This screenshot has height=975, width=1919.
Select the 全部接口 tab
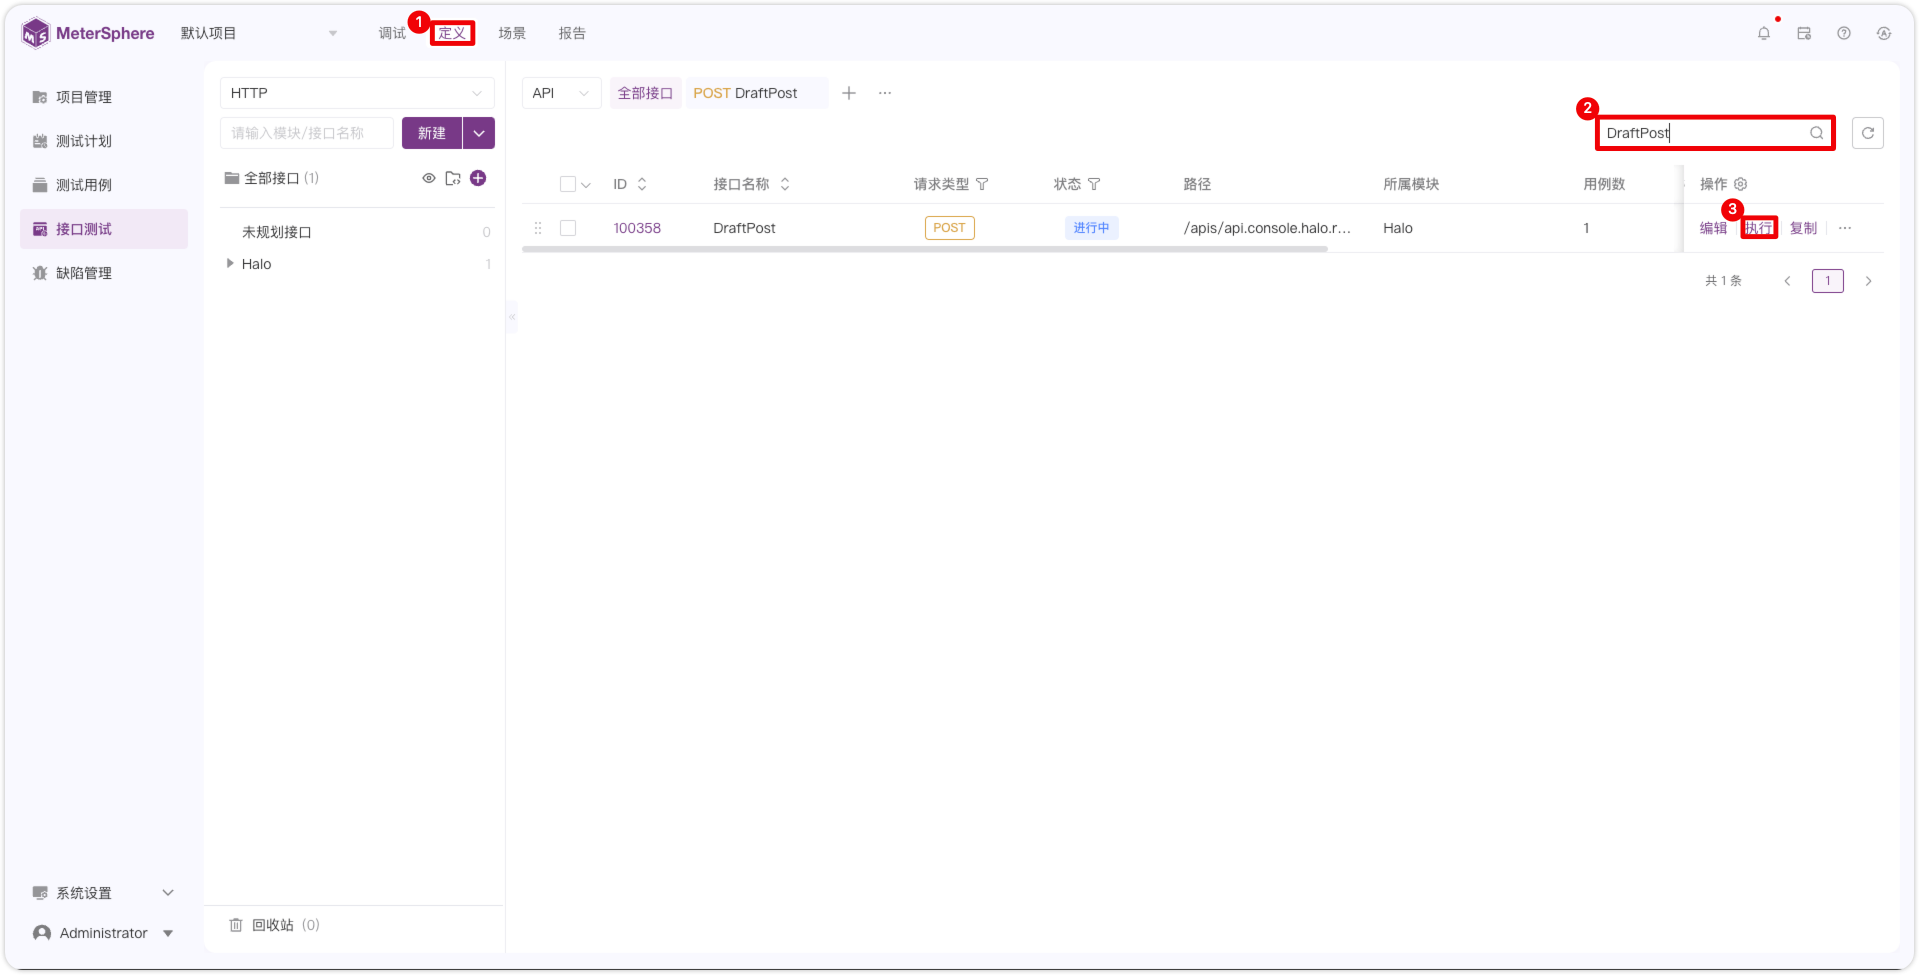click(645, 93)
